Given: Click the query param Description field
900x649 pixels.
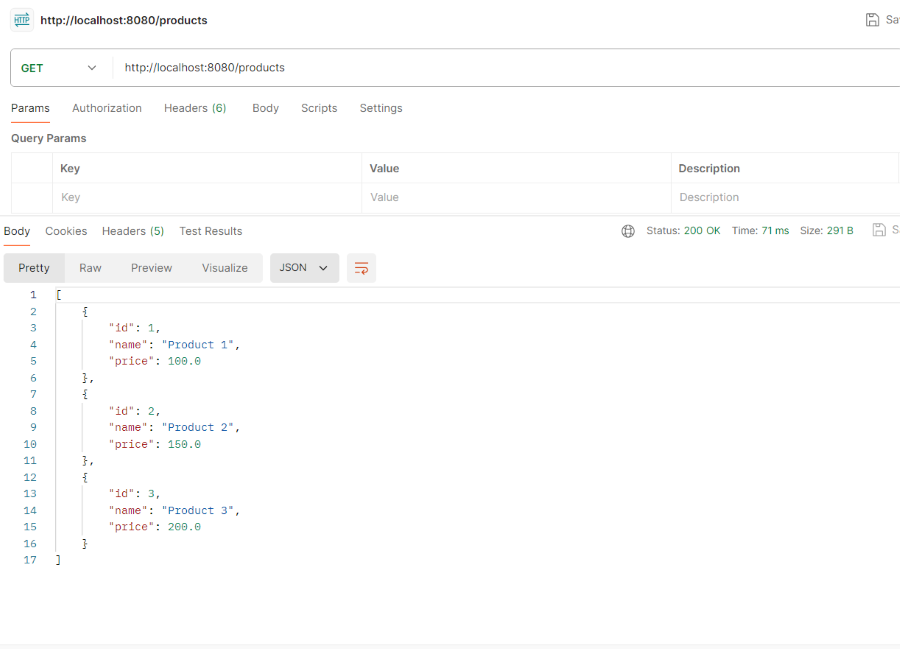Looking at the screenshot, I should (784, 198).
